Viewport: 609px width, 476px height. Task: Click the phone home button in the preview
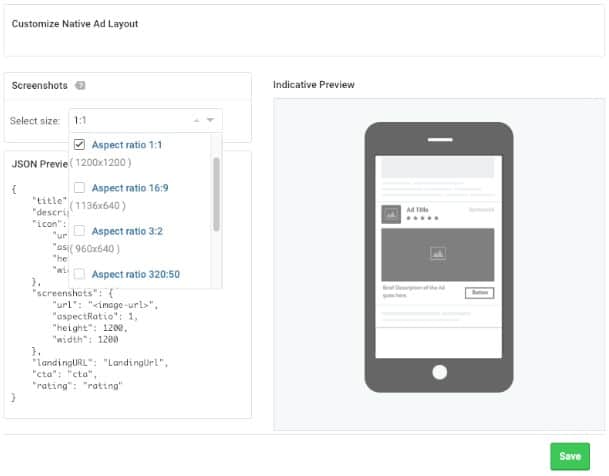[x=438, y=371]
